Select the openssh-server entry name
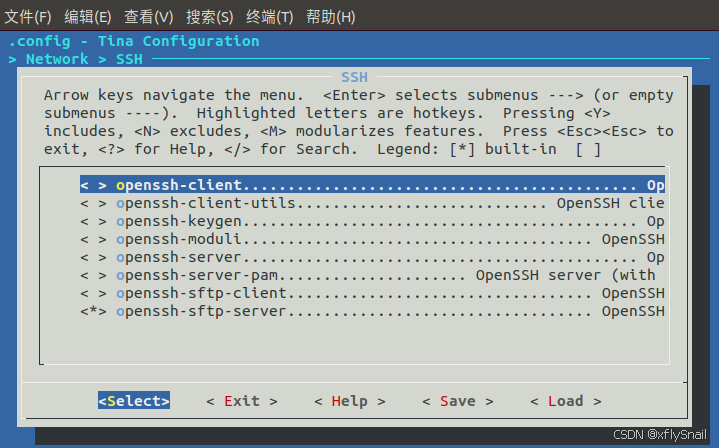 (179, 257)
